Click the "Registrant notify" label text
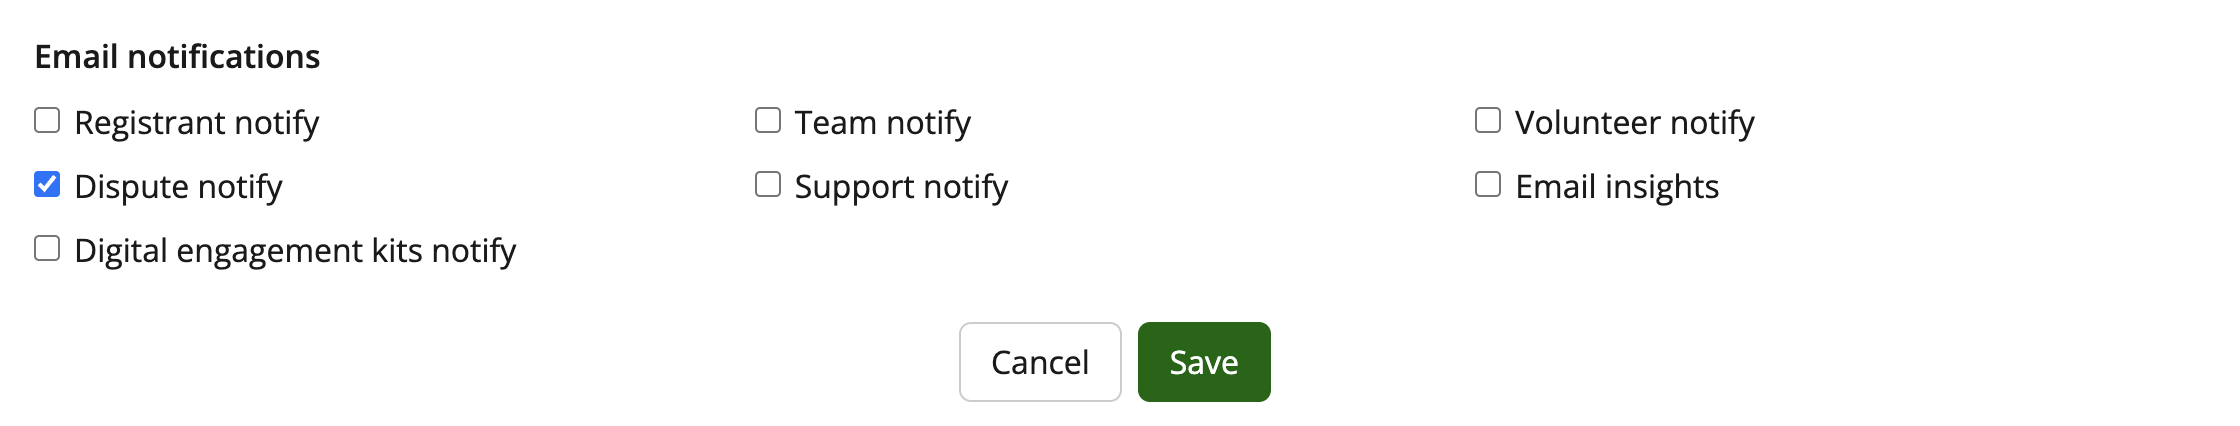 coord(197,123)
